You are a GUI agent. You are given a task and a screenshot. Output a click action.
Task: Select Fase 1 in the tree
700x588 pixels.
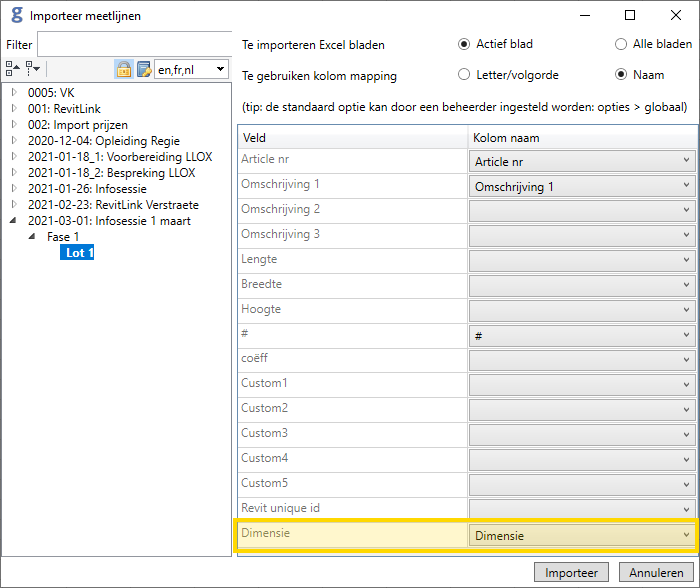[x=63, y=237]
